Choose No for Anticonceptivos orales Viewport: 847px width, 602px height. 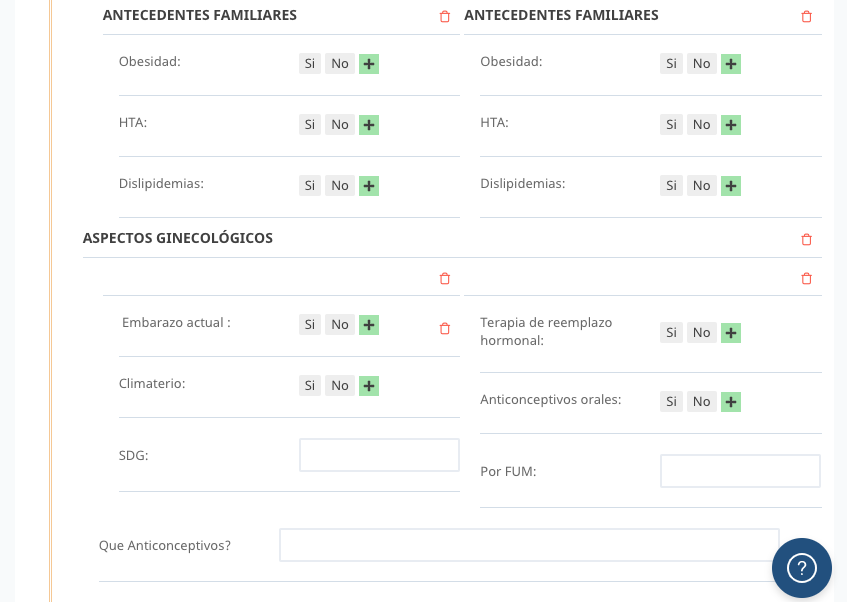pos(702,402)
